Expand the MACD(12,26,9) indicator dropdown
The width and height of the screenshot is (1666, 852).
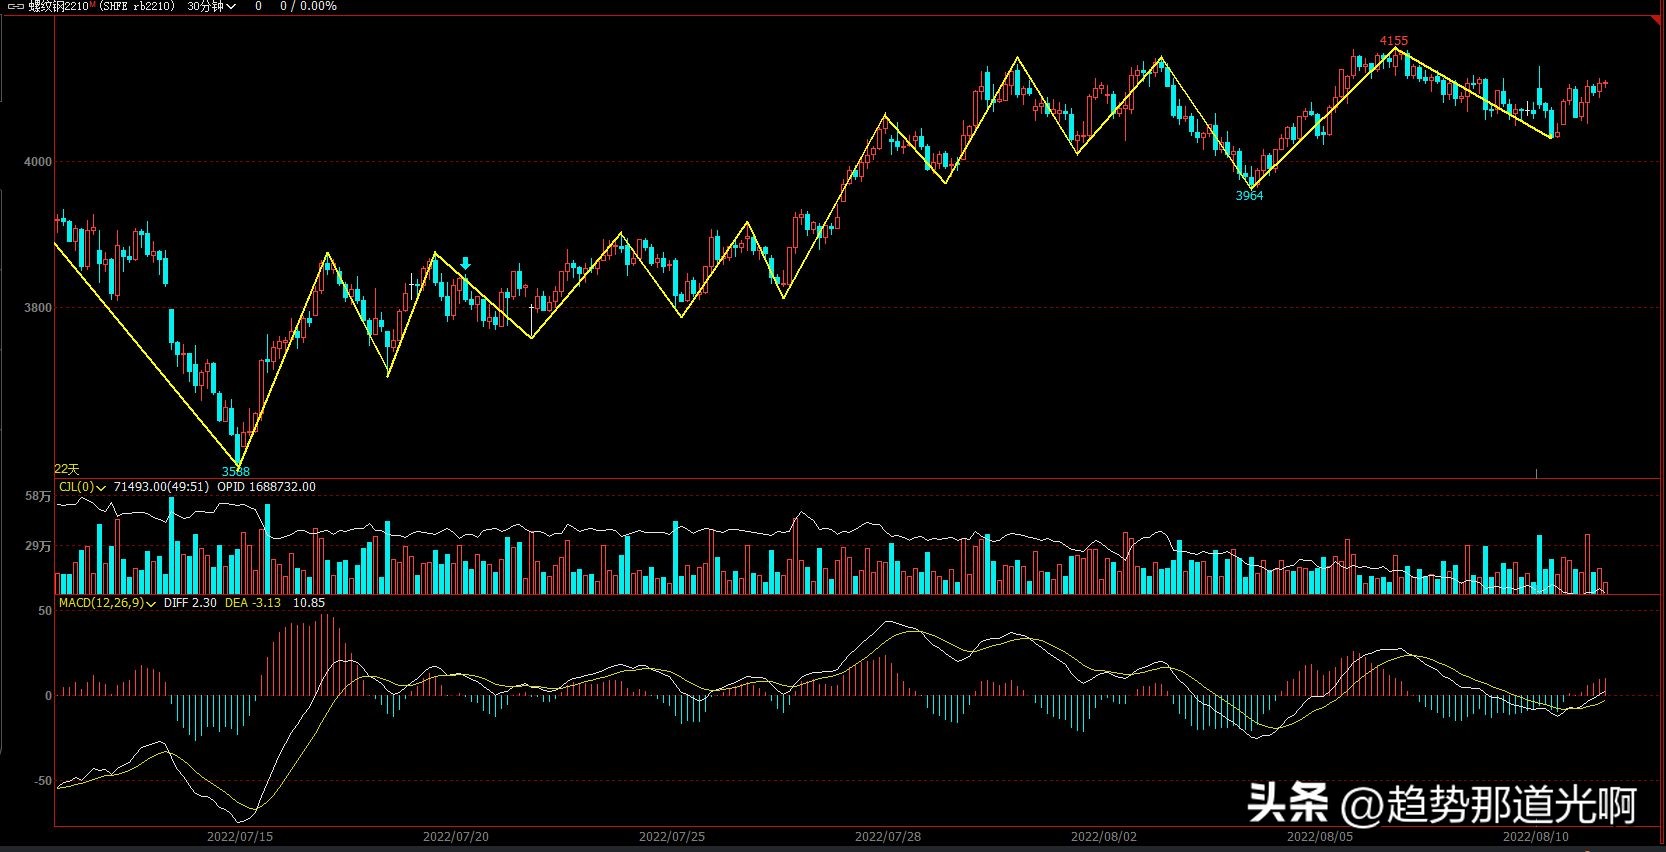(x=108, y=603)
